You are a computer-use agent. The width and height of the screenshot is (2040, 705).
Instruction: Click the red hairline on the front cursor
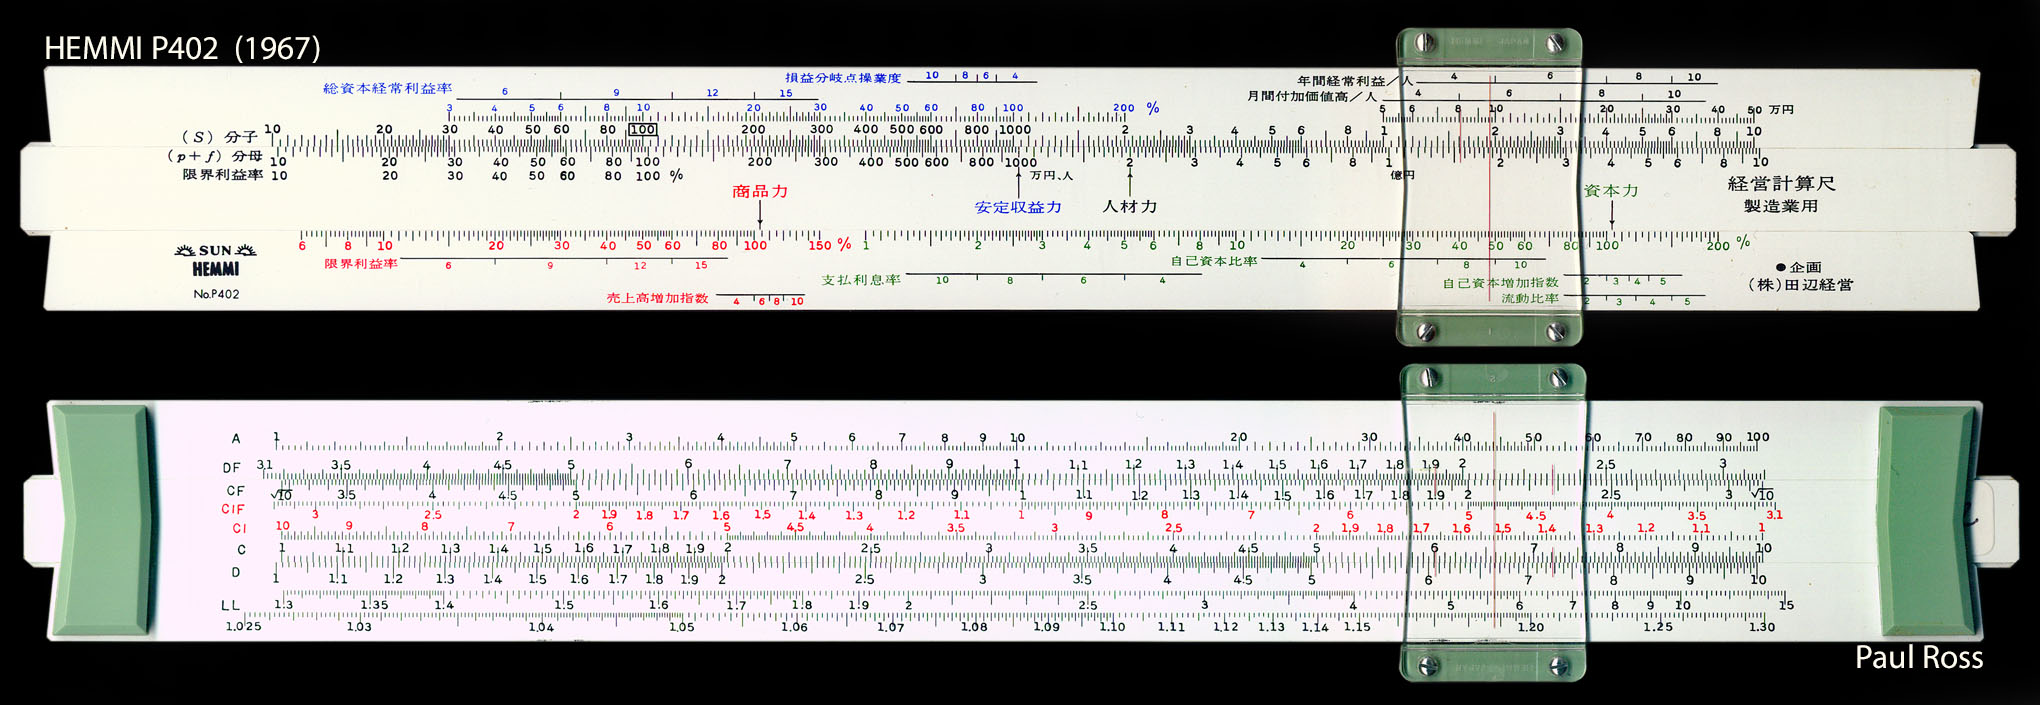[x=1491, y=187]
